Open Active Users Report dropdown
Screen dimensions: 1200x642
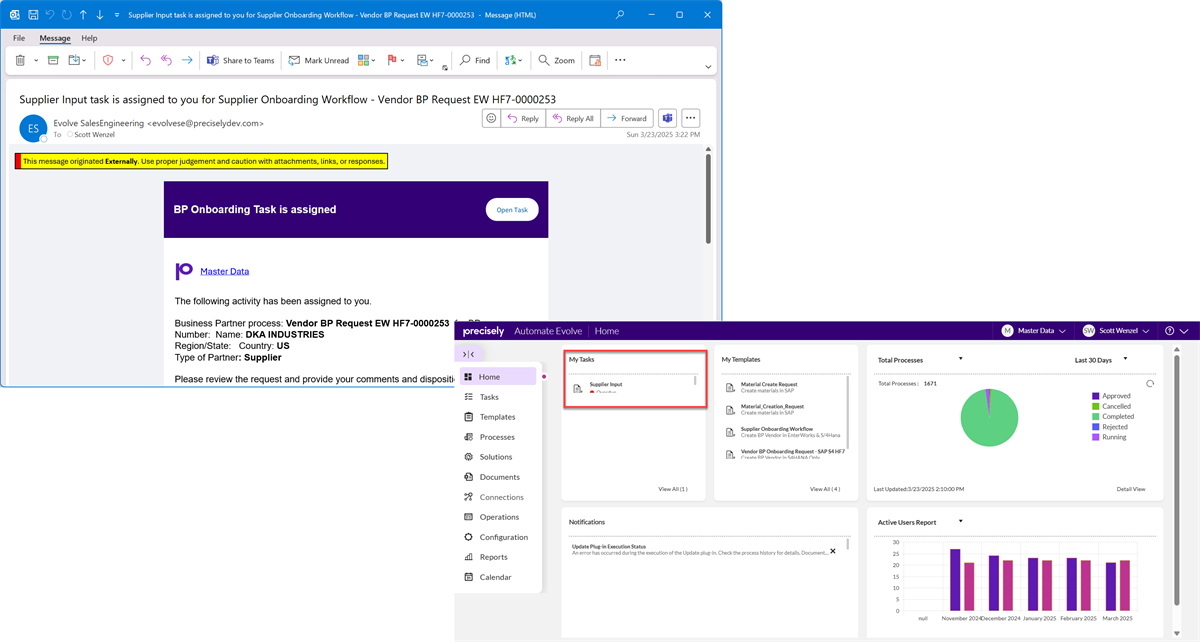960,521
